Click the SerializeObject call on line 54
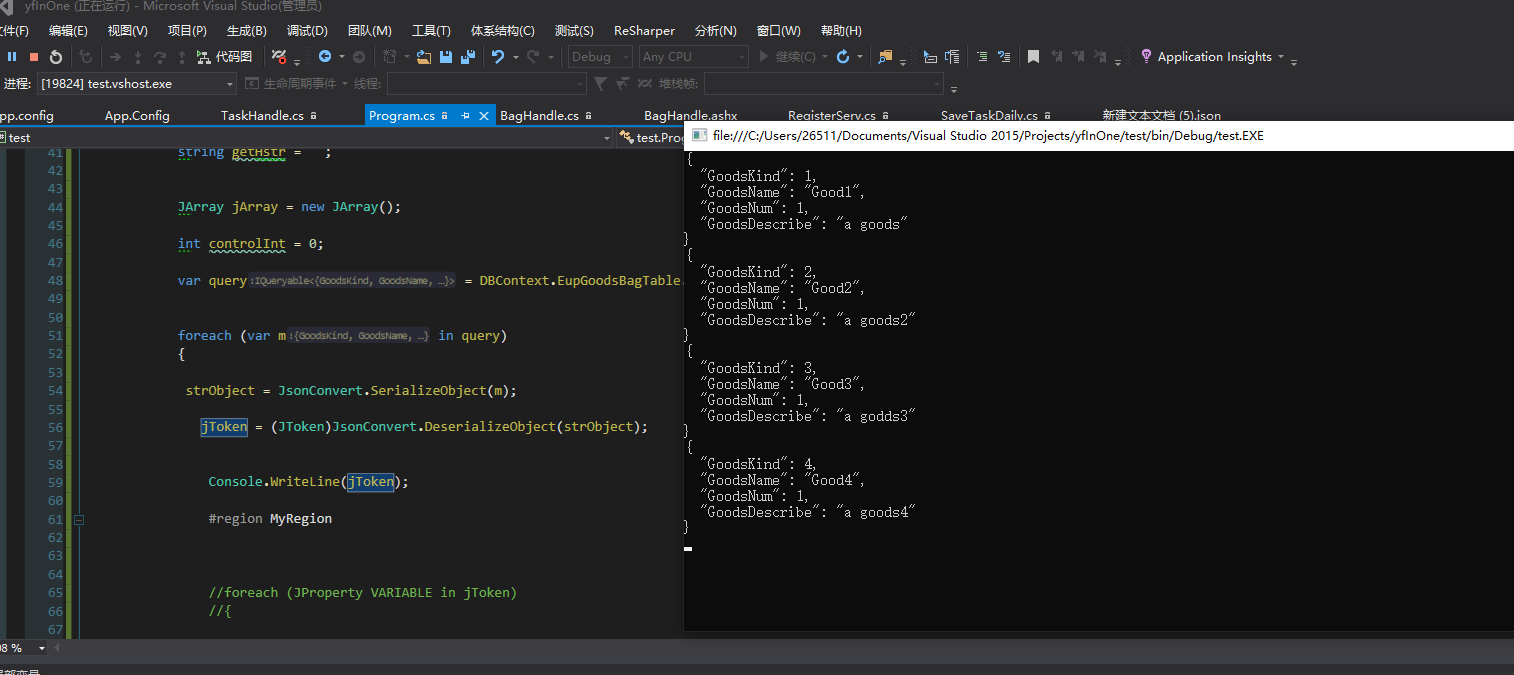The height and width of the screenshot is (675, 1514). 428,390
